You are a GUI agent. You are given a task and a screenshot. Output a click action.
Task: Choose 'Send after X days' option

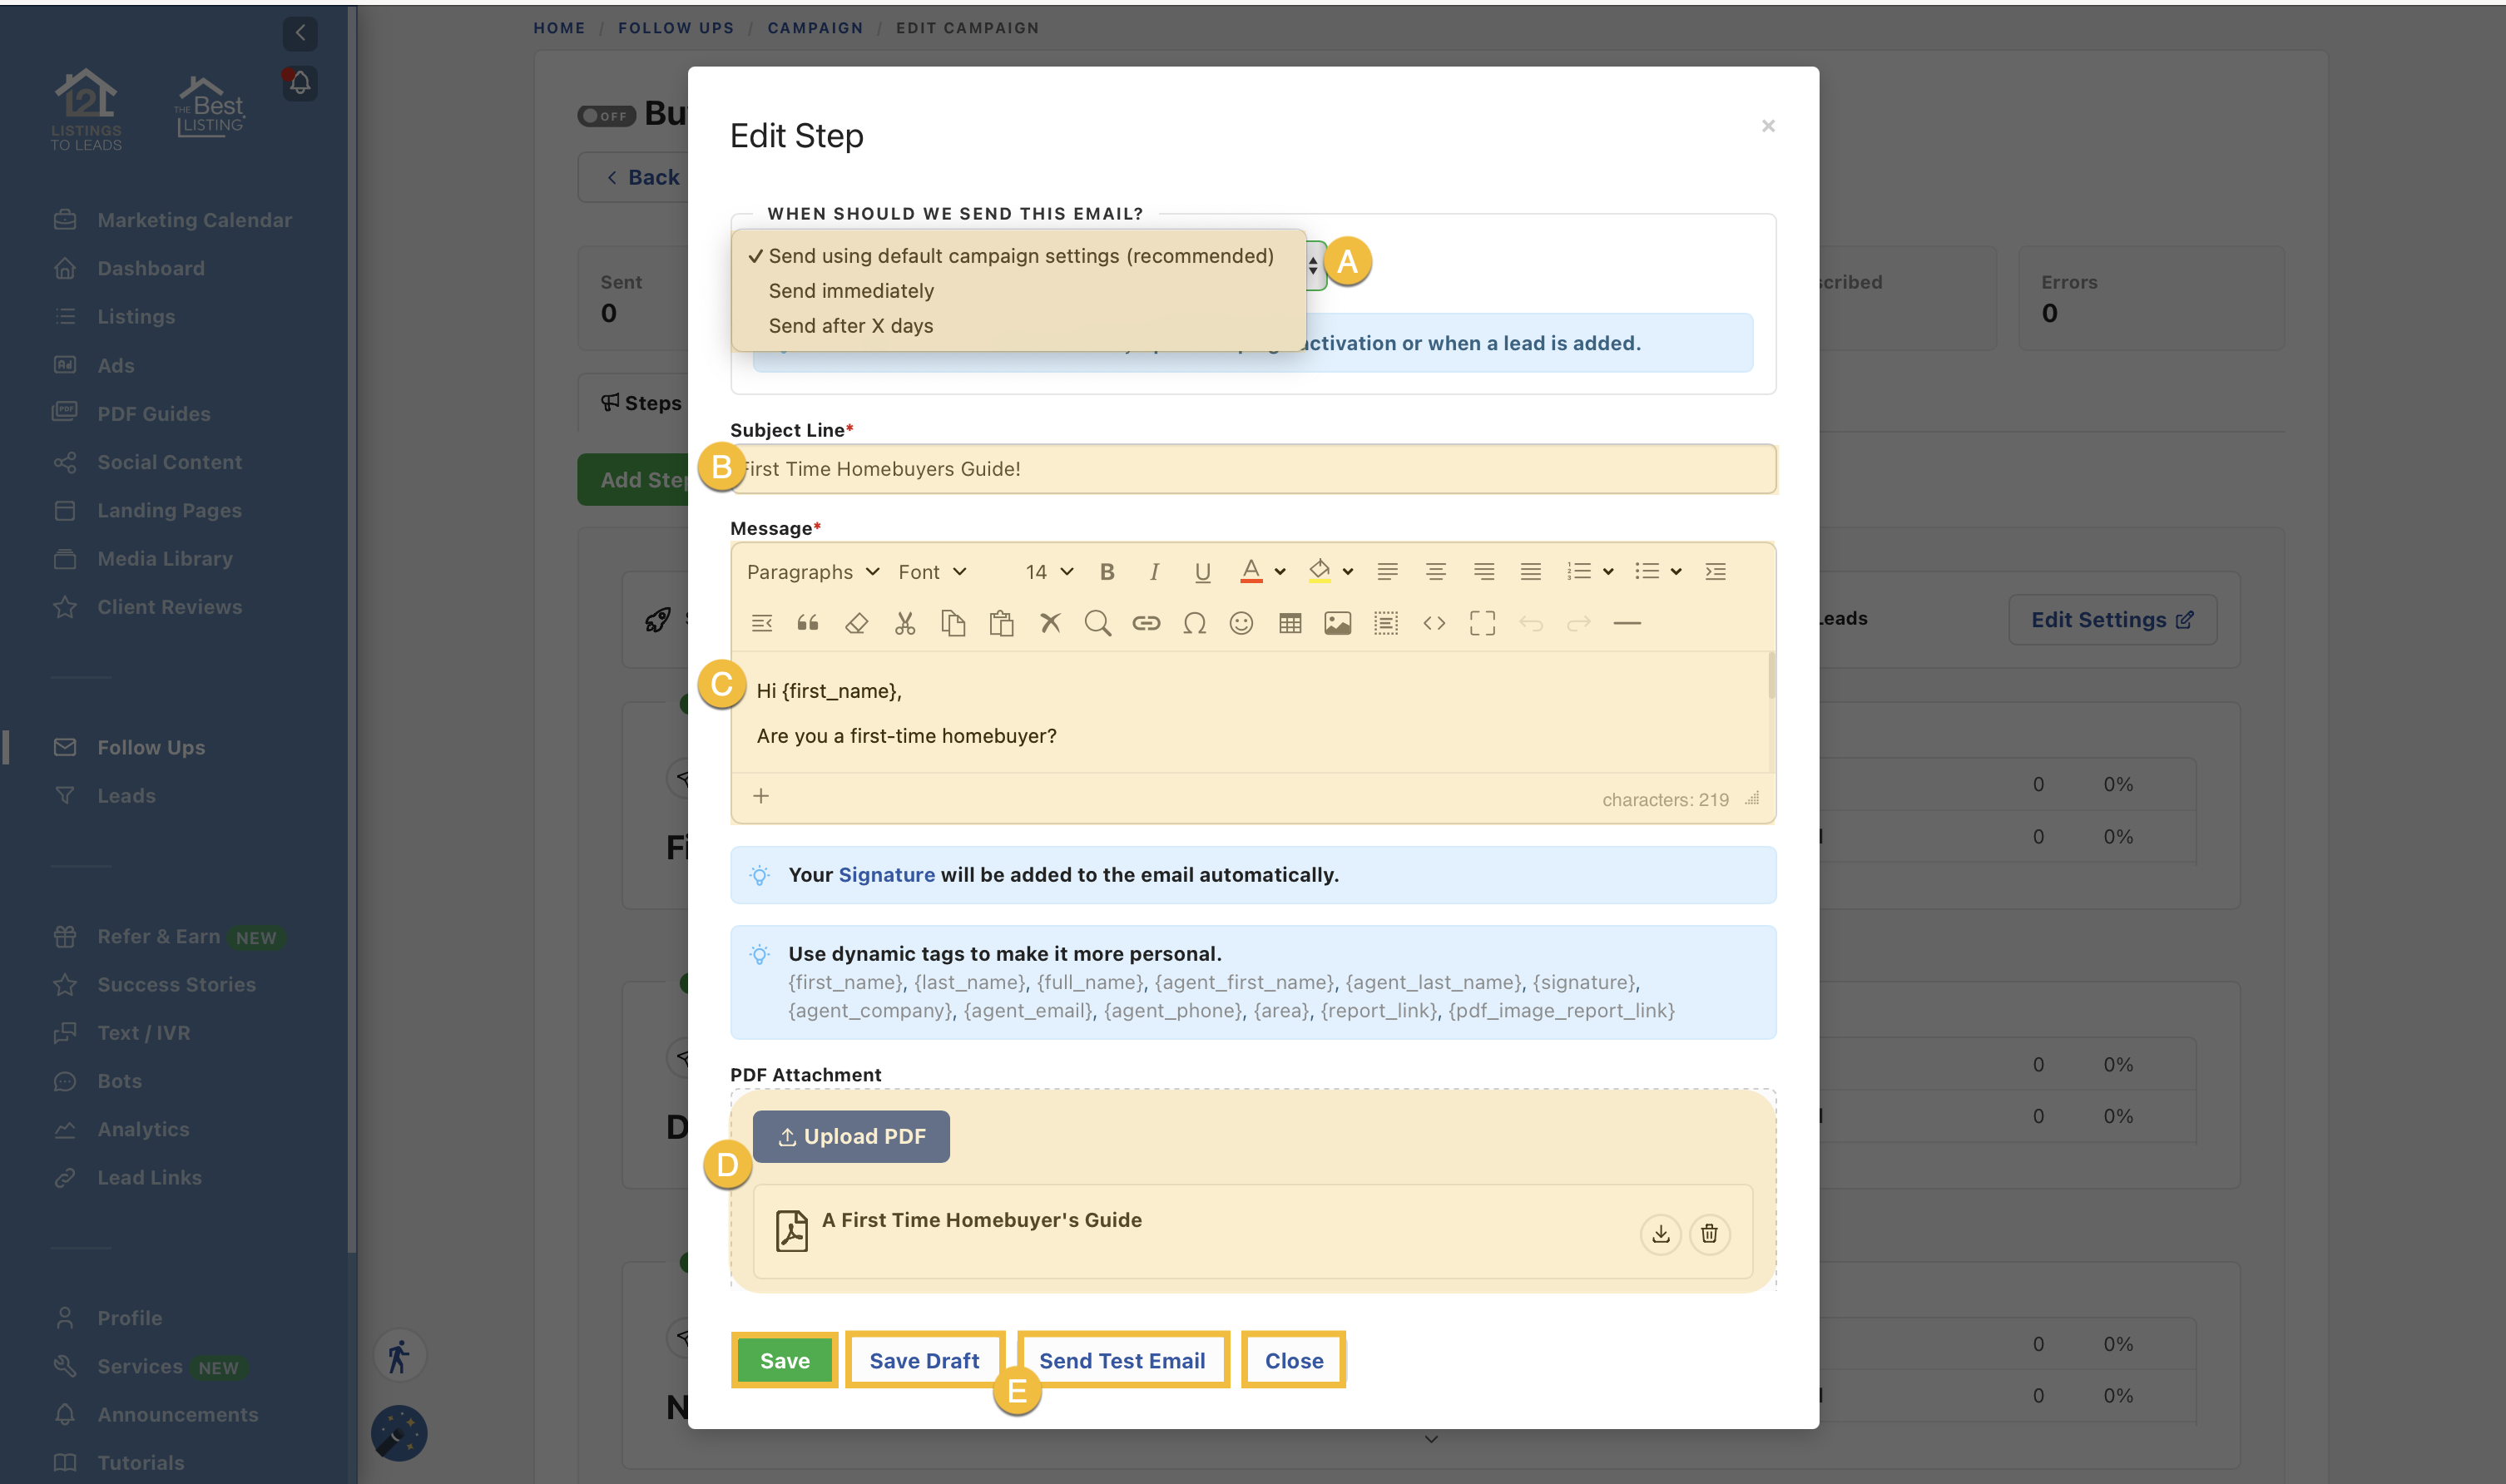click(851, 326)
